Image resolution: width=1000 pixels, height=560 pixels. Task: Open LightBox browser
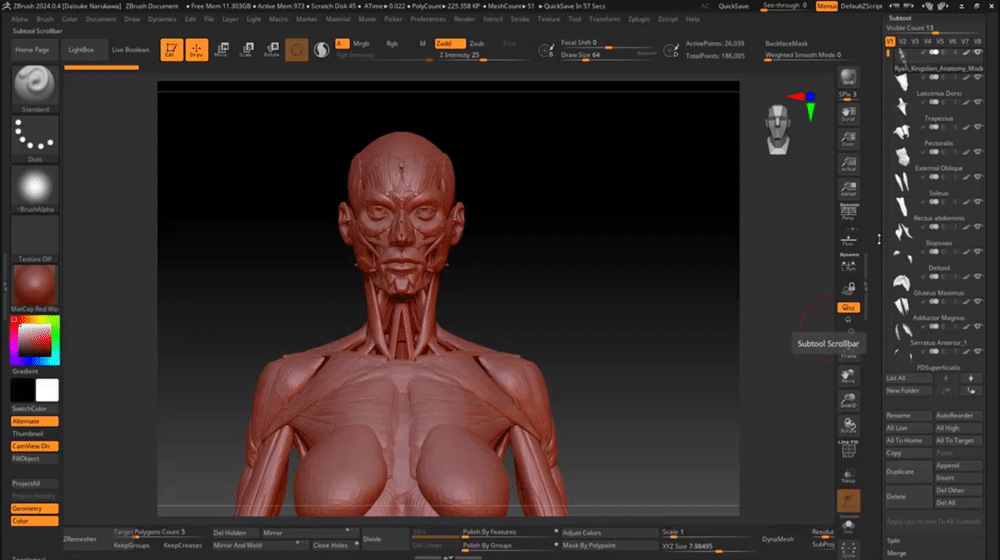point(80,49)
